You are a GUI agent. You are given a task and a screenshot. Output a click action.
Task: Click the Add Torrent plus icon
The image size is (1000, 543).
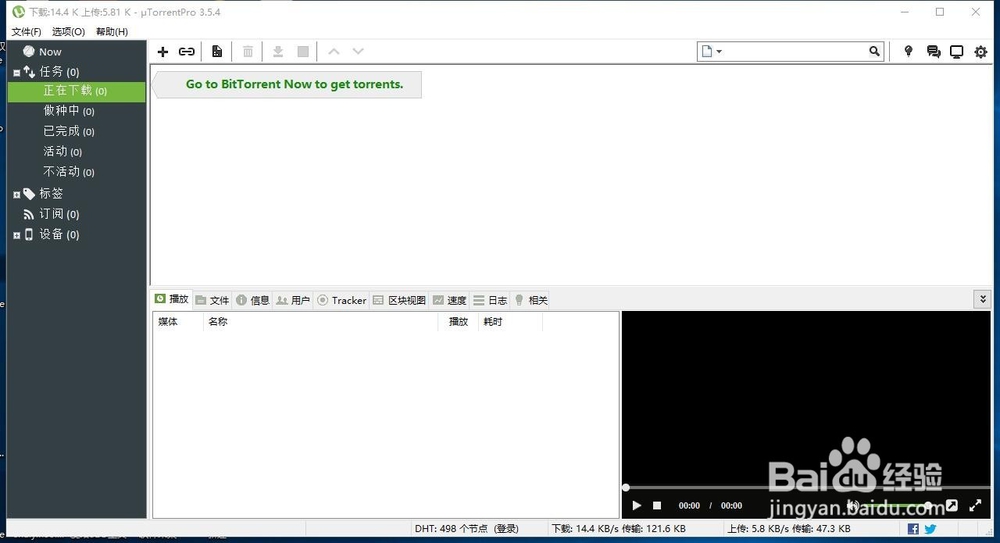pos(163,52)
